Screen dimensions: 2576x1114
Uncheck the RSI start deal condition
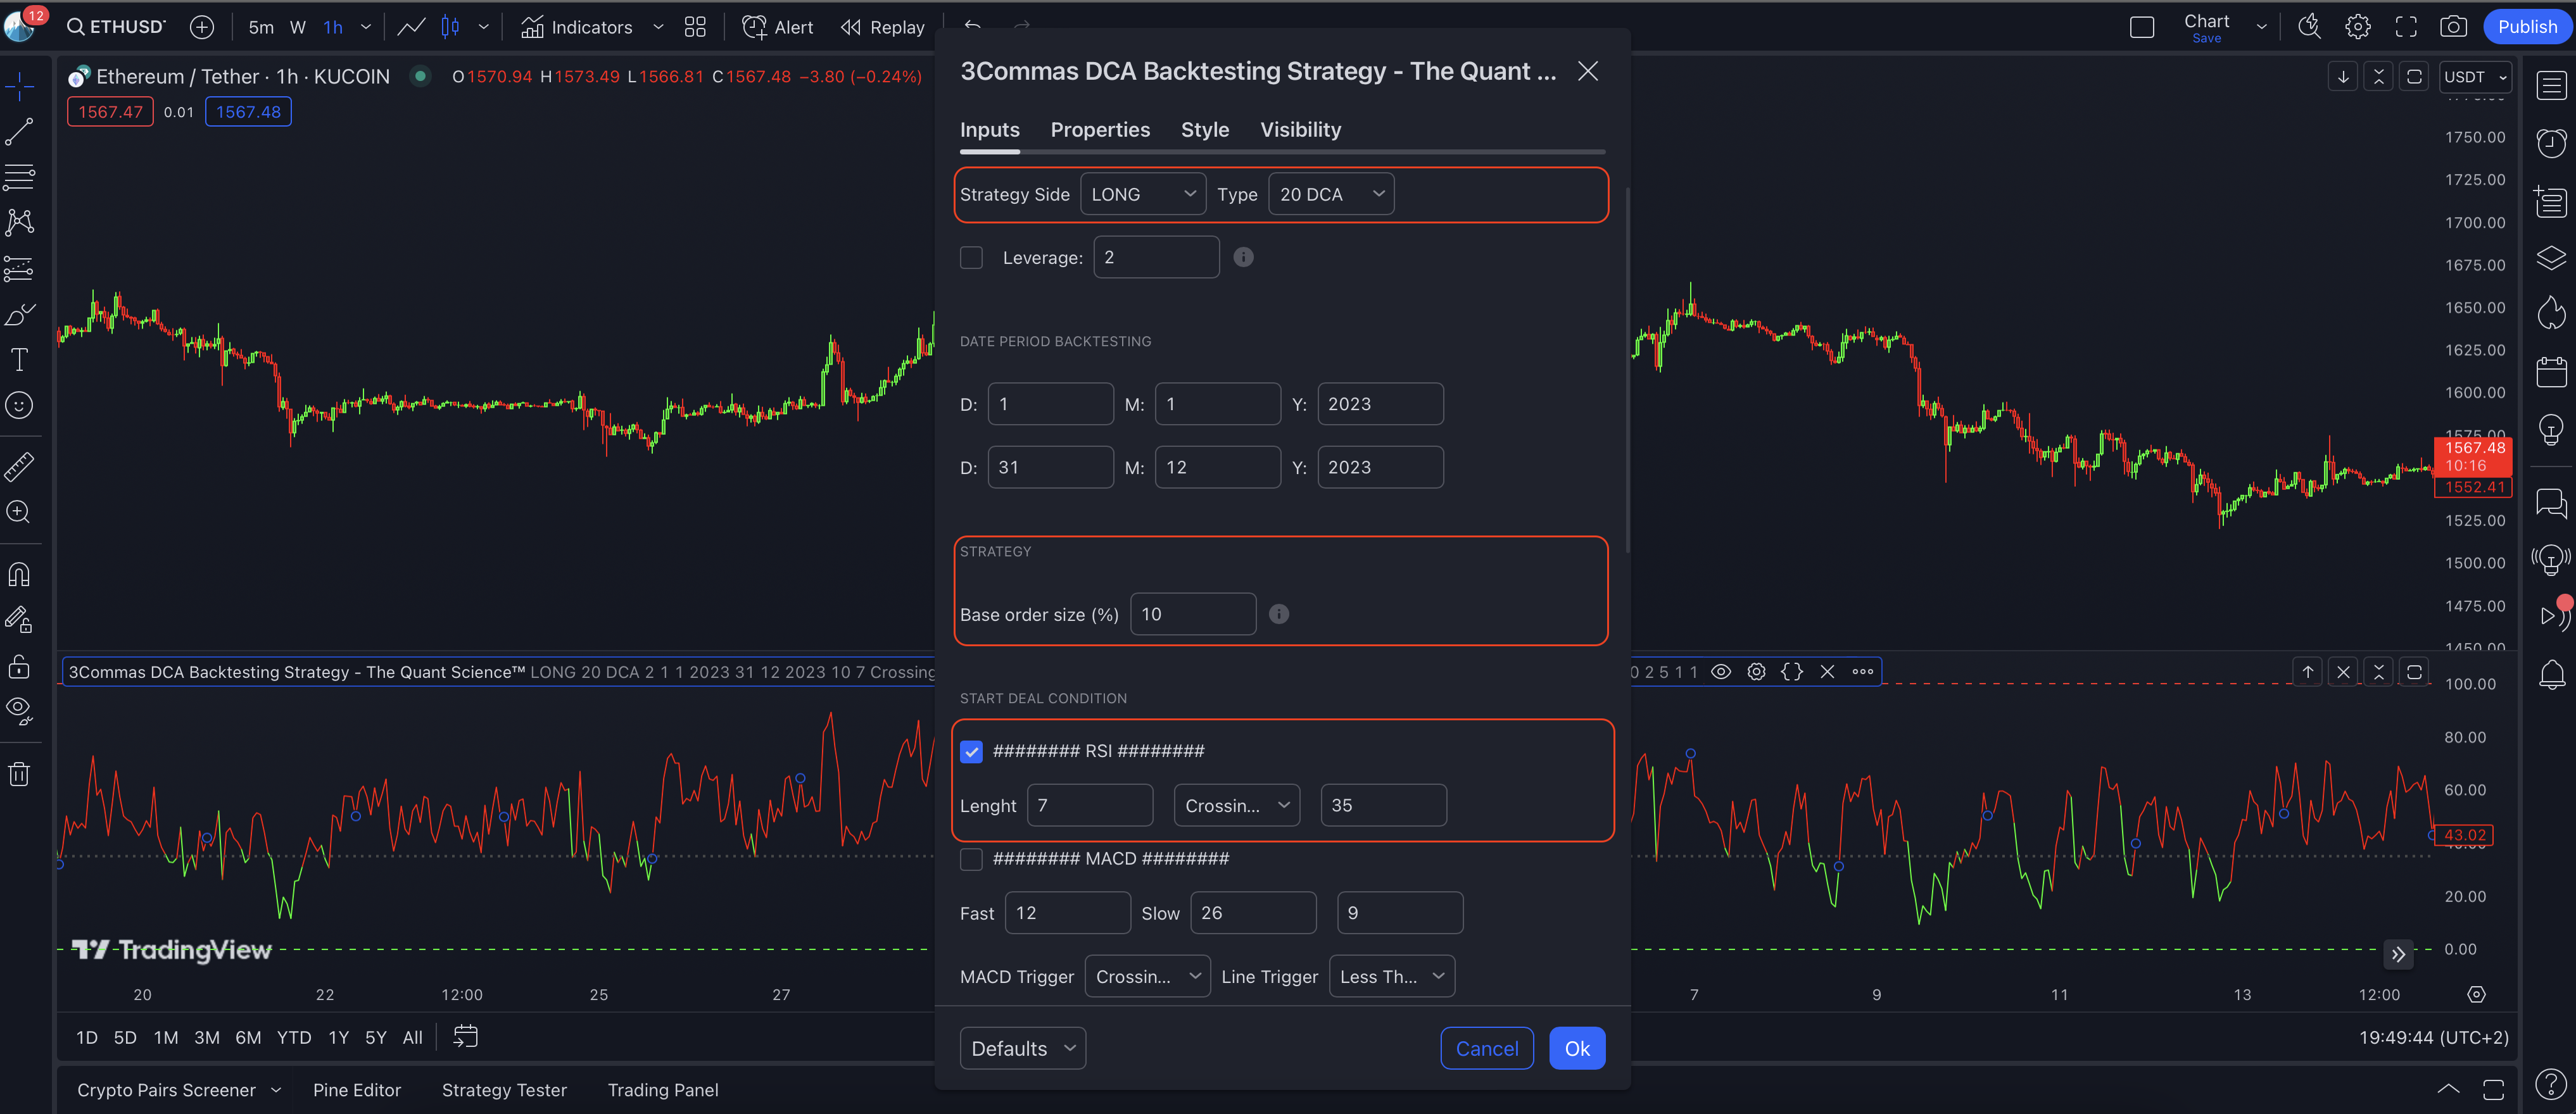[971, 751]
